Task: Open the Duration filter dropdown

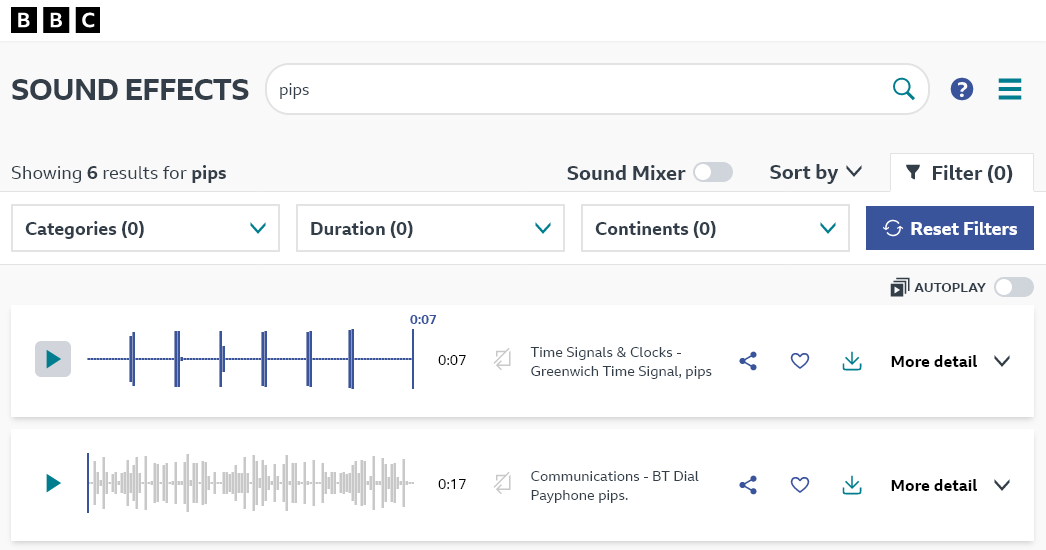Action: [x=431, y=229]
